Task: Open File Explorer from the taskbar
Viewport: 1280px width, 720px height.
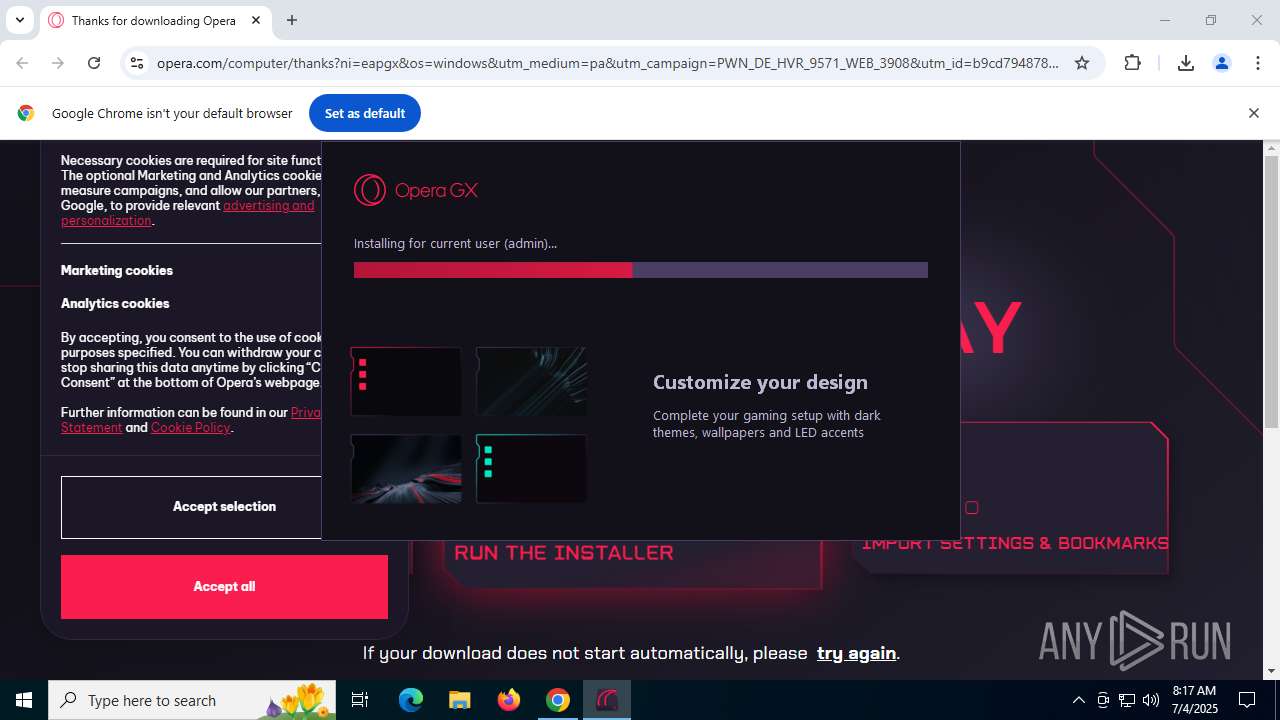Action: [460, 700]
